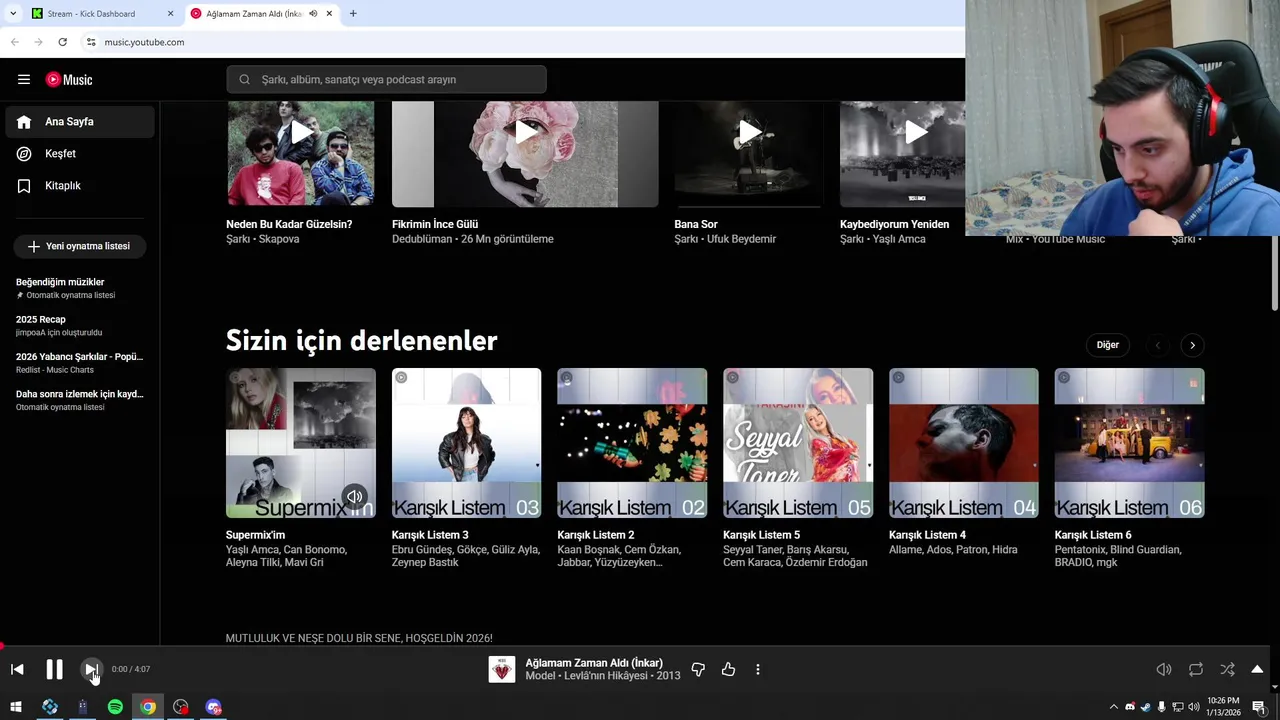Open Karışık Listem 5 card
Image resolution: width=1280 pixels, height=720 pixels.
tap(798, 443)
